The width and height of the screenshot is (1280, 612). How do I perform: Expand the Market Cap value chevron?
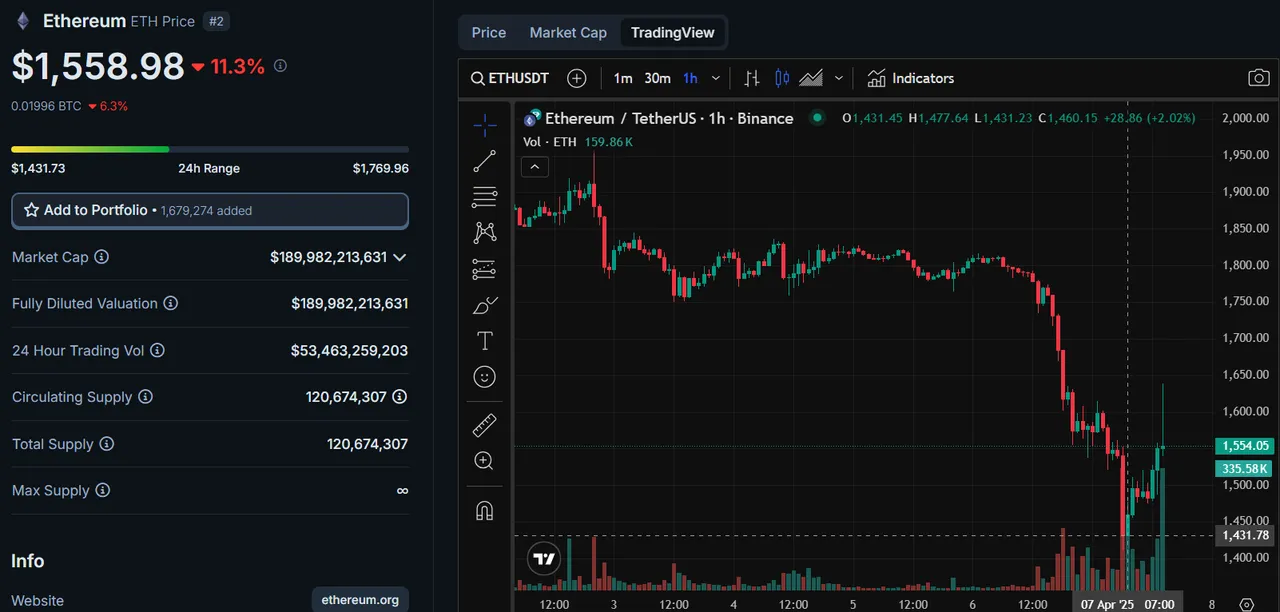pos(400,257)
